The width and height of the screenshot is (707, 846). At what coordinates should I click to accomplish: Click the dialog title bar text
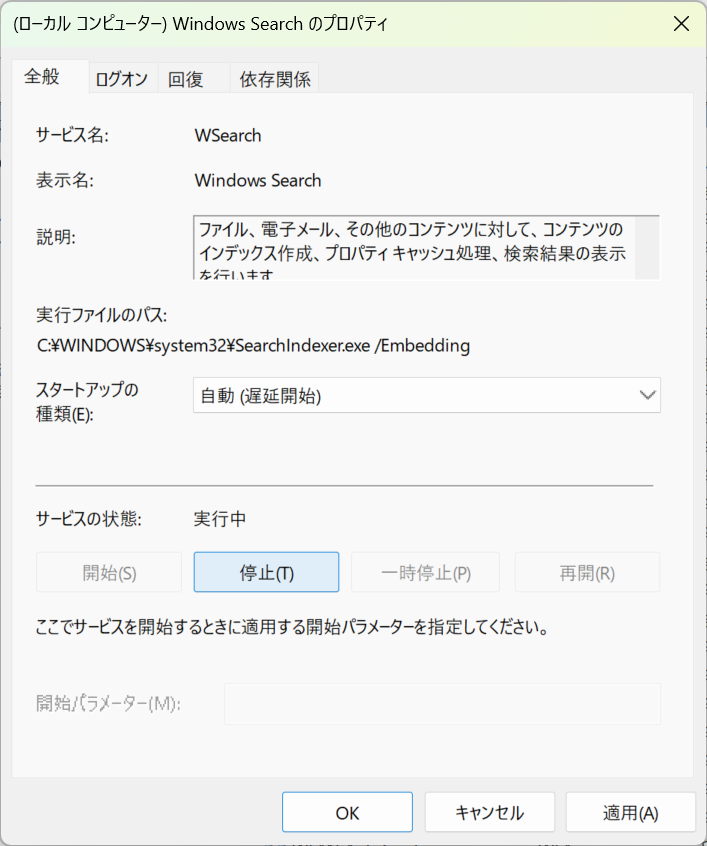pos(200,24)
